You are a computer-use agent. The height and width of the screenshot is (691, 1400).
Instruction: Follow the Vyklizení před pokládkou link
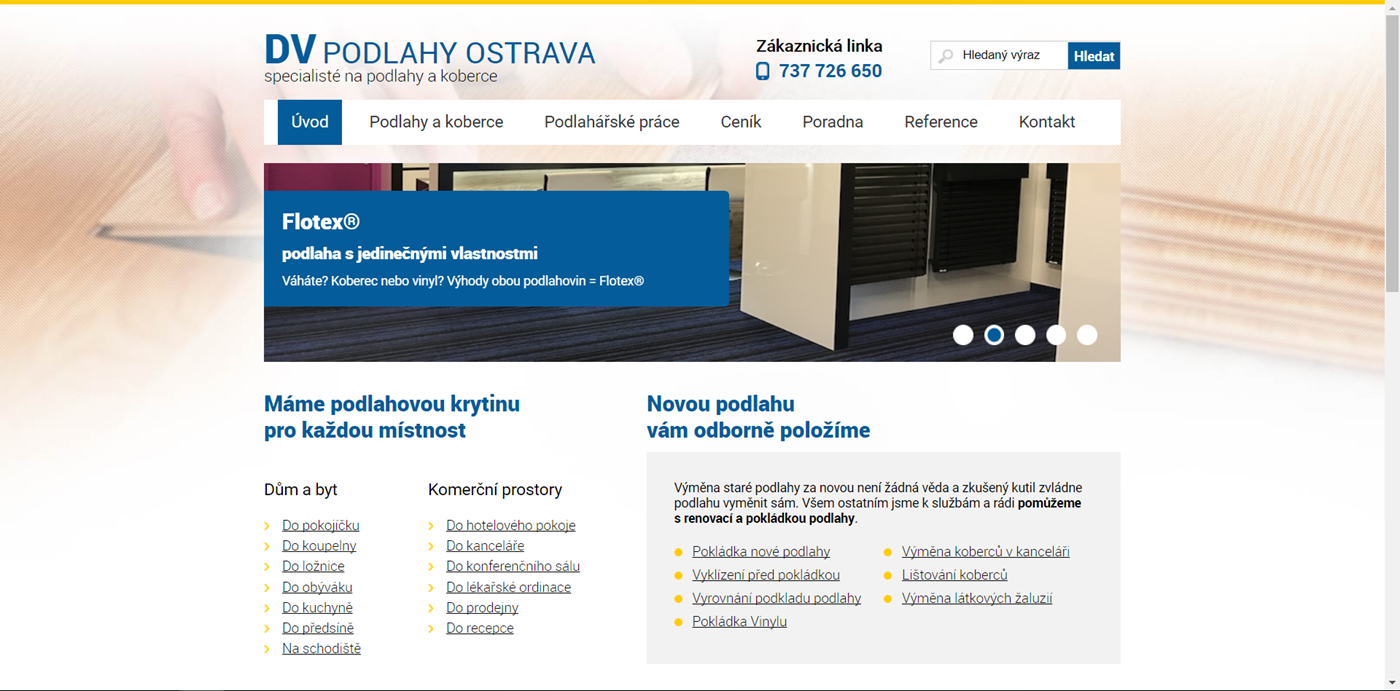coord(766,575)
